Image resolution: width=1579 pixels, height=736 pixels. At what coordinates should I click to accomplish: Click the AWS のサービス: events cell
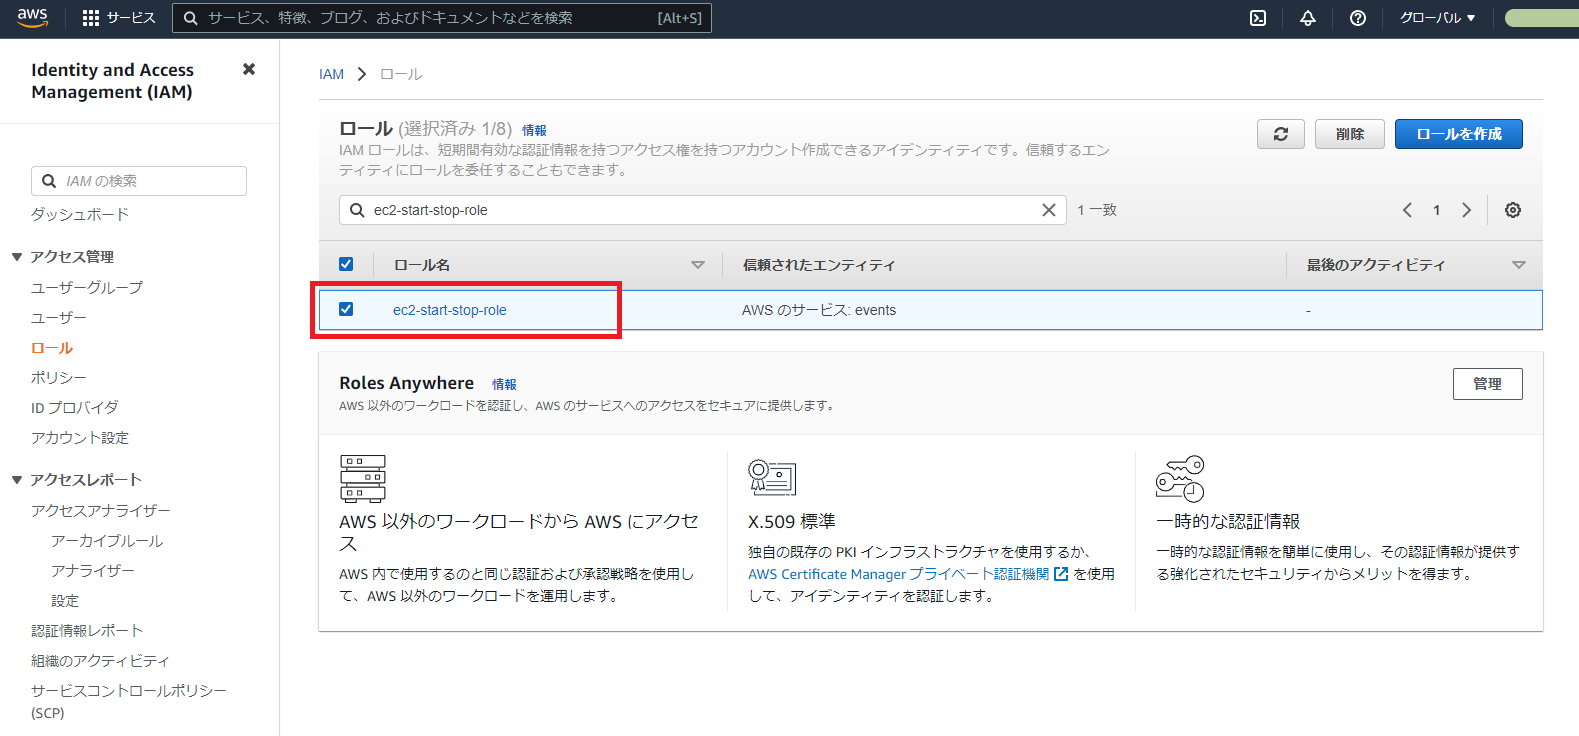tap(819, 310)
